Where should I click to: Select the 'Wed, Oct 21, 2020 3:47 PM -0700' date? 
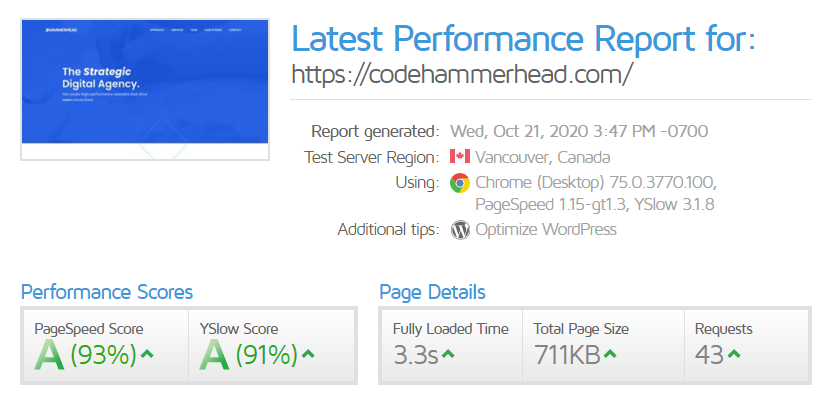[x=579, y=131]
